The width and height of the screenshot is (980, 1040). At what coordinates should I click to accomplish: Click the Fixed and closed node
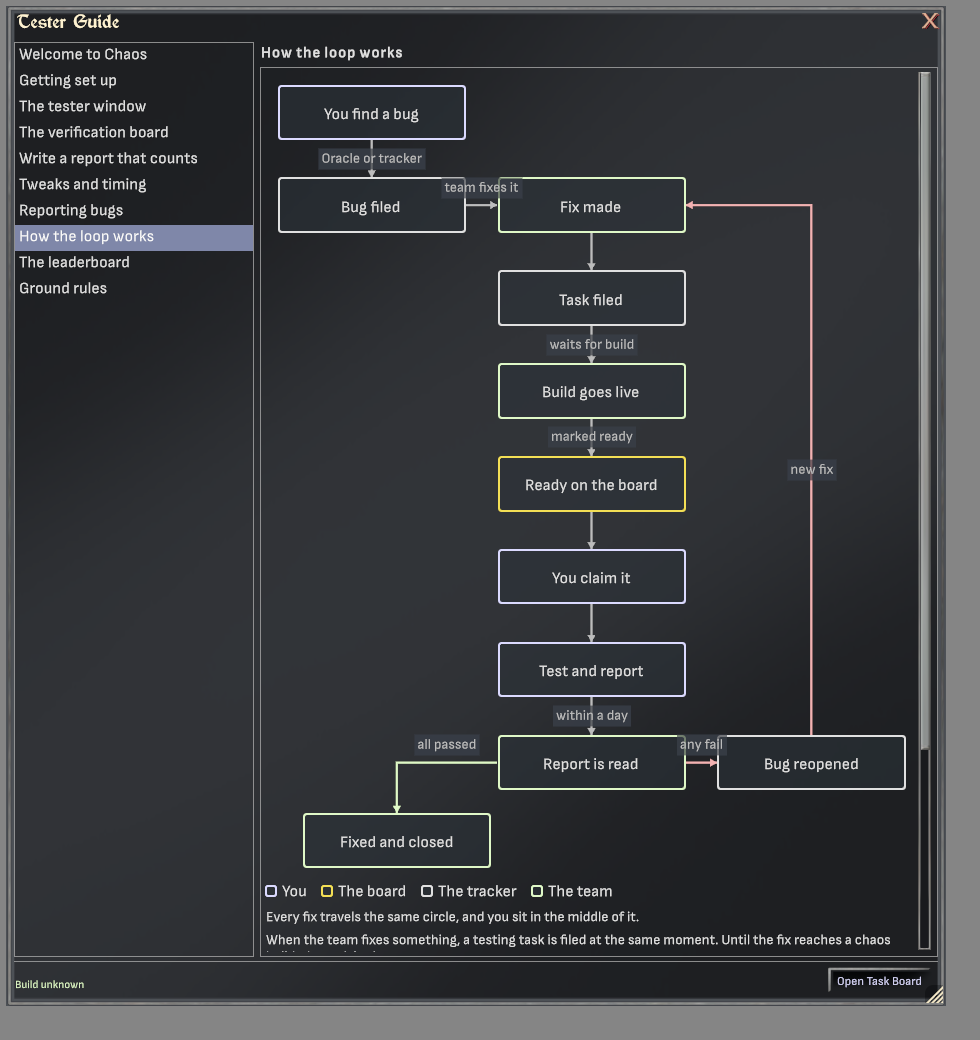click(397, 840)
